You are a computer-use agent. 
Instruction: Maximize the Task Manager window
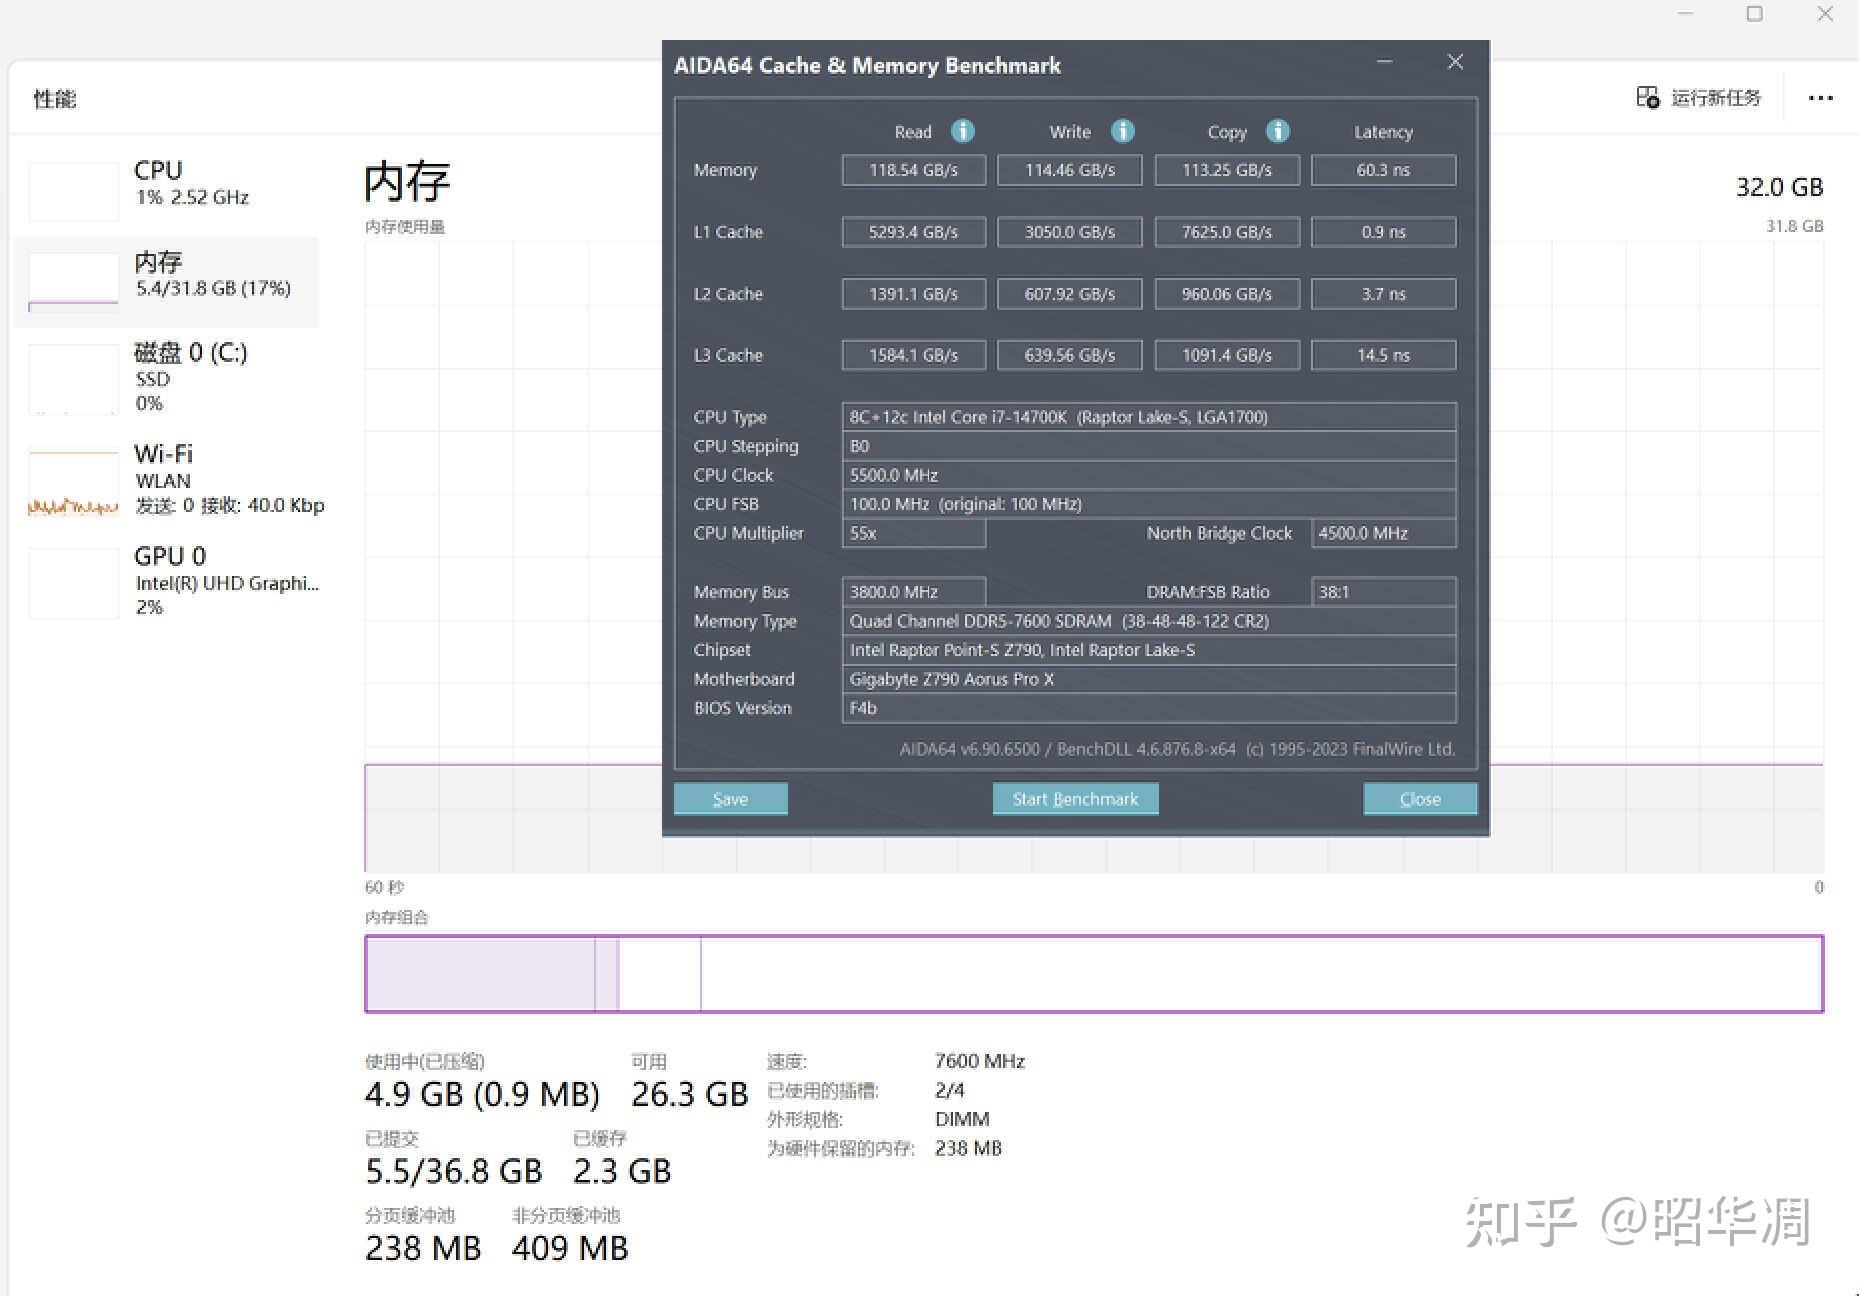(1754, 14)
